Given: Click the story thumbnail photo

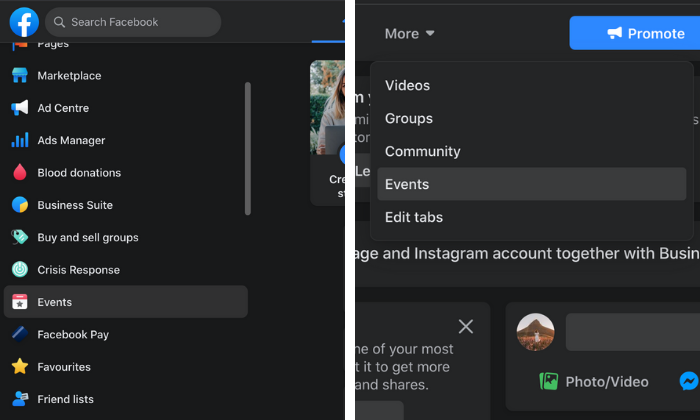Looking at the screenshot, I should click(327, 108).
